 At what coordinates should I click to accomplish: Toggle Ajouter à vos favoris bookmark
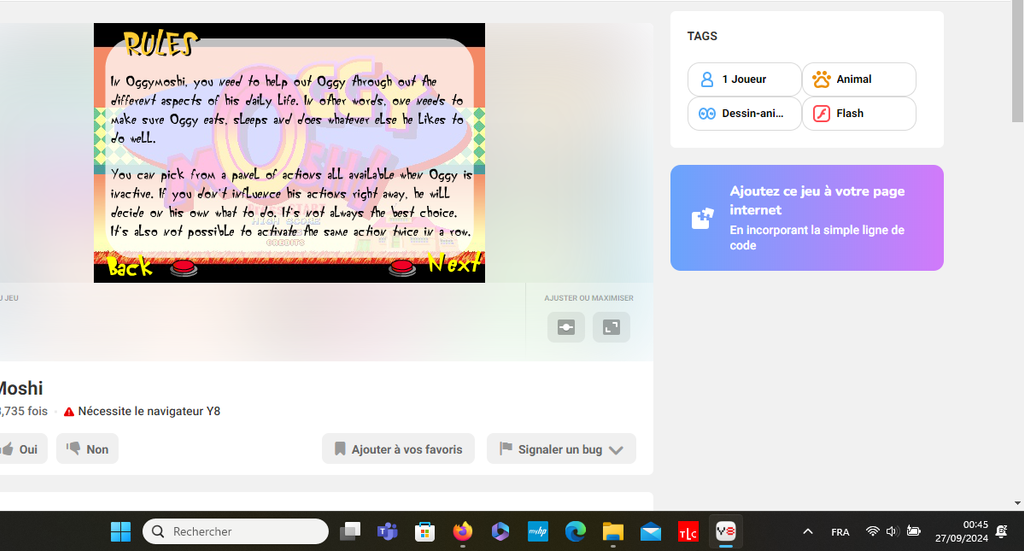click(x=398, y=449)
